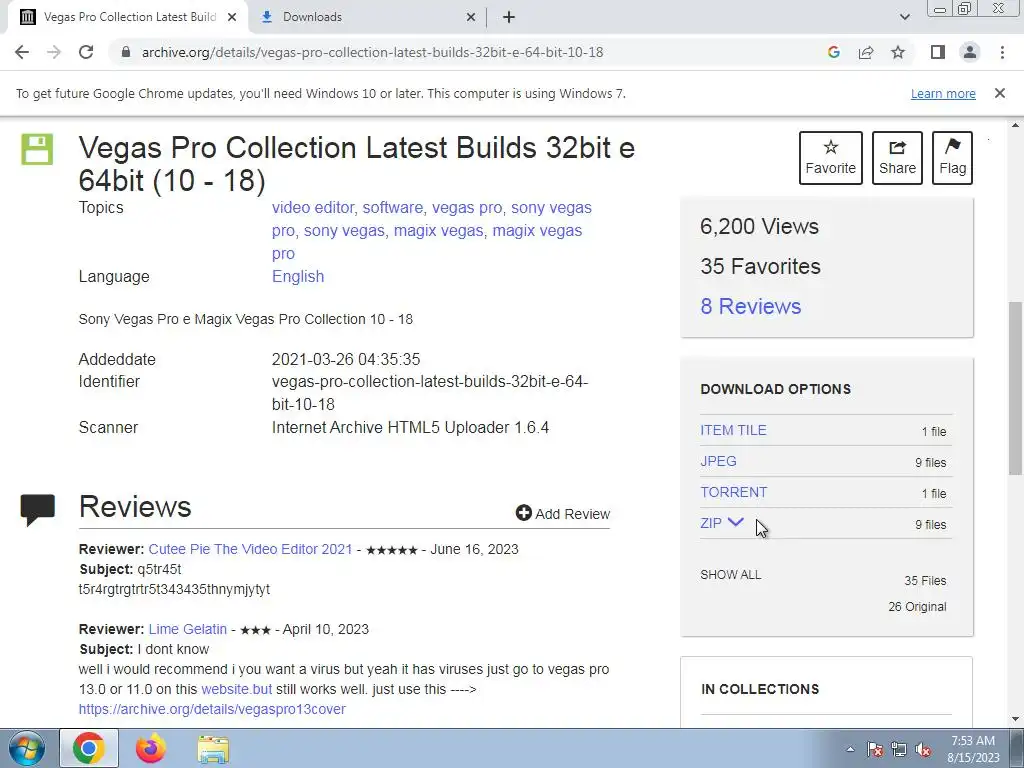Viewport: 1024px width, 768px height.
Task: Click the English language link
Action: (298, 276)
